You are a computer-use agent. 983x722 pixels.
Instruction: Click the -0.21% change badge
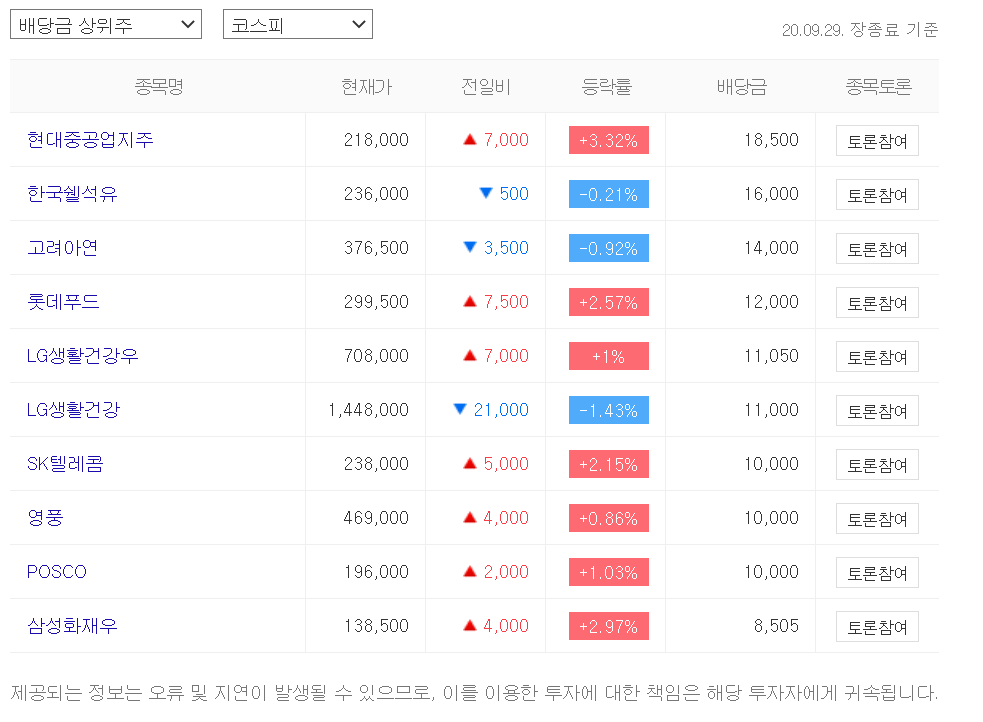(609, 194)
